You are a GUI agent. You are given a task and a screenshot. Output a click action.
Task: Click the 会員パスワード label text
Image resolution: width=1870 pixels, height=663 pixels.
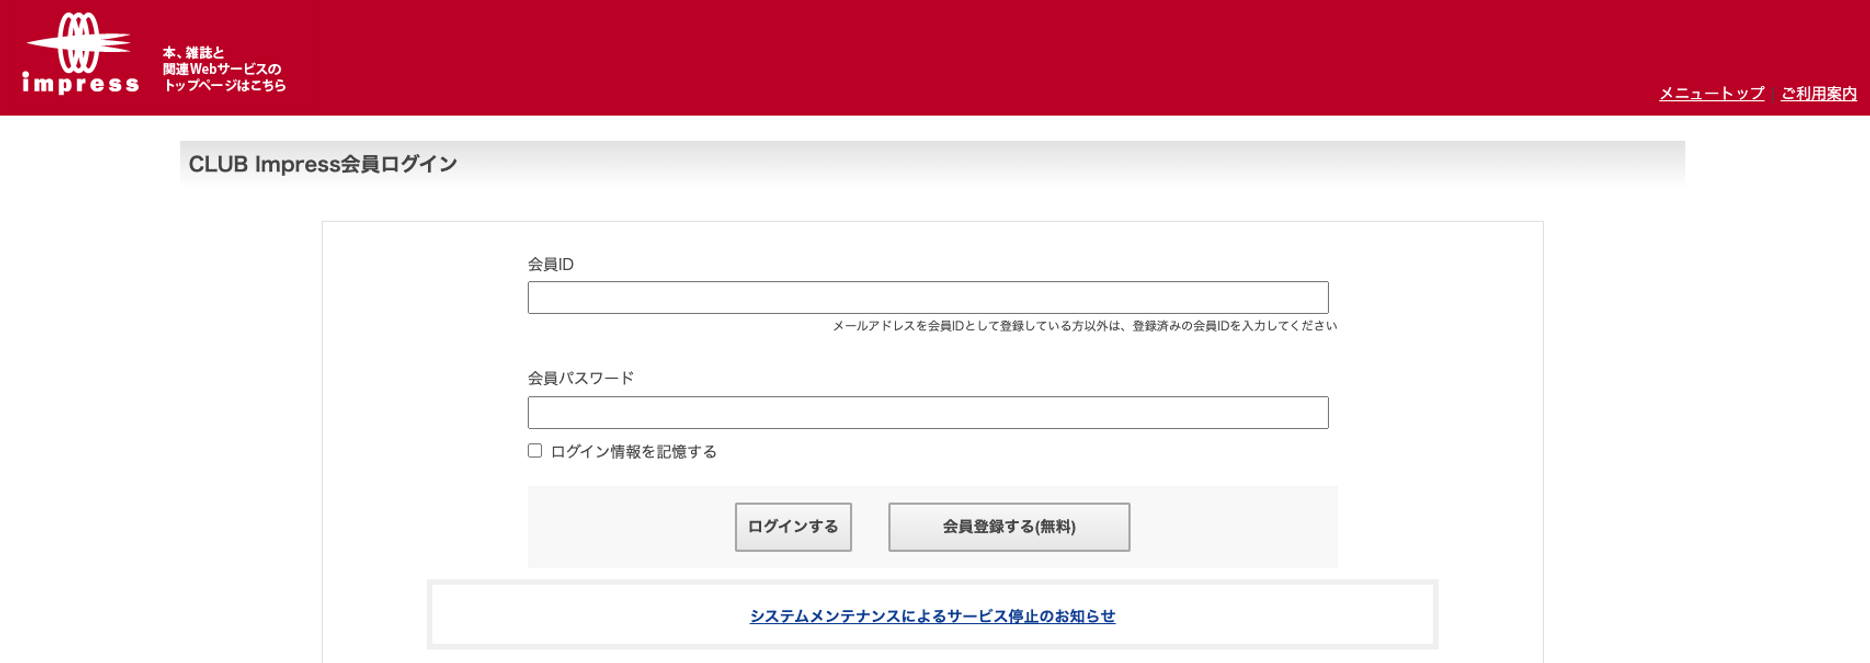581,378
